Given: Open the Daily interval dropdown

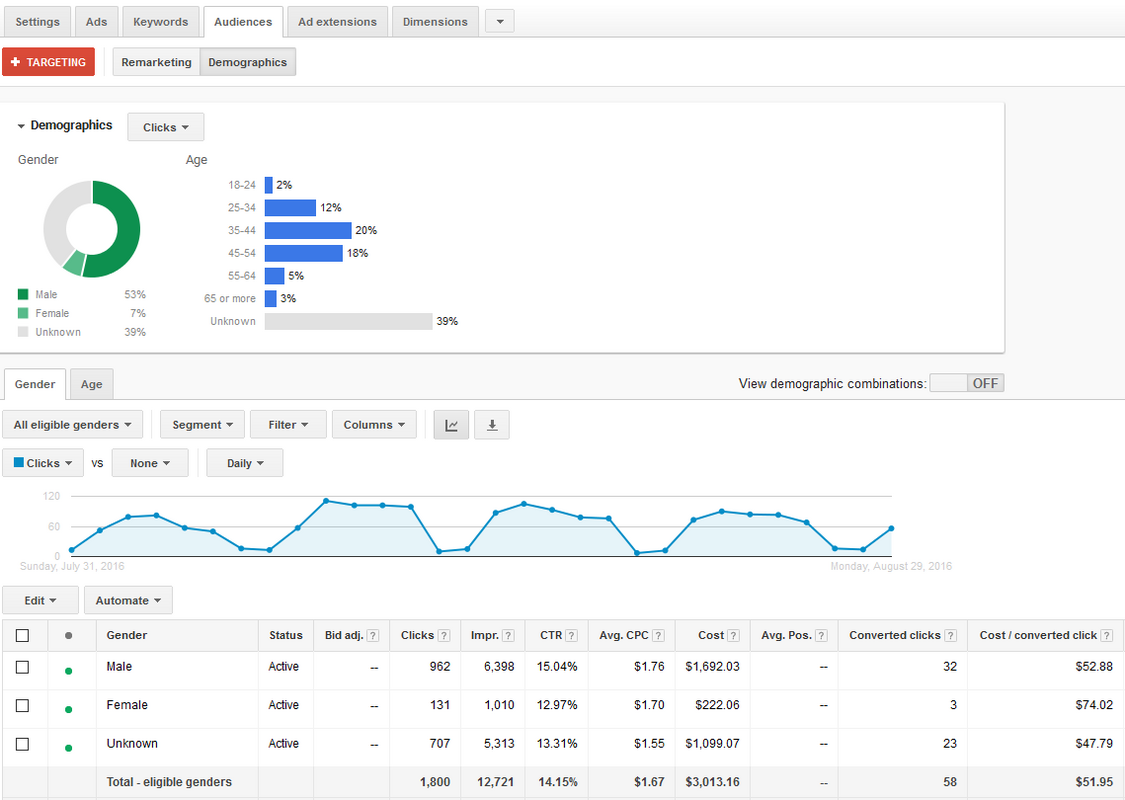Looking at the screenshot, I should click(x=244, y=462).
